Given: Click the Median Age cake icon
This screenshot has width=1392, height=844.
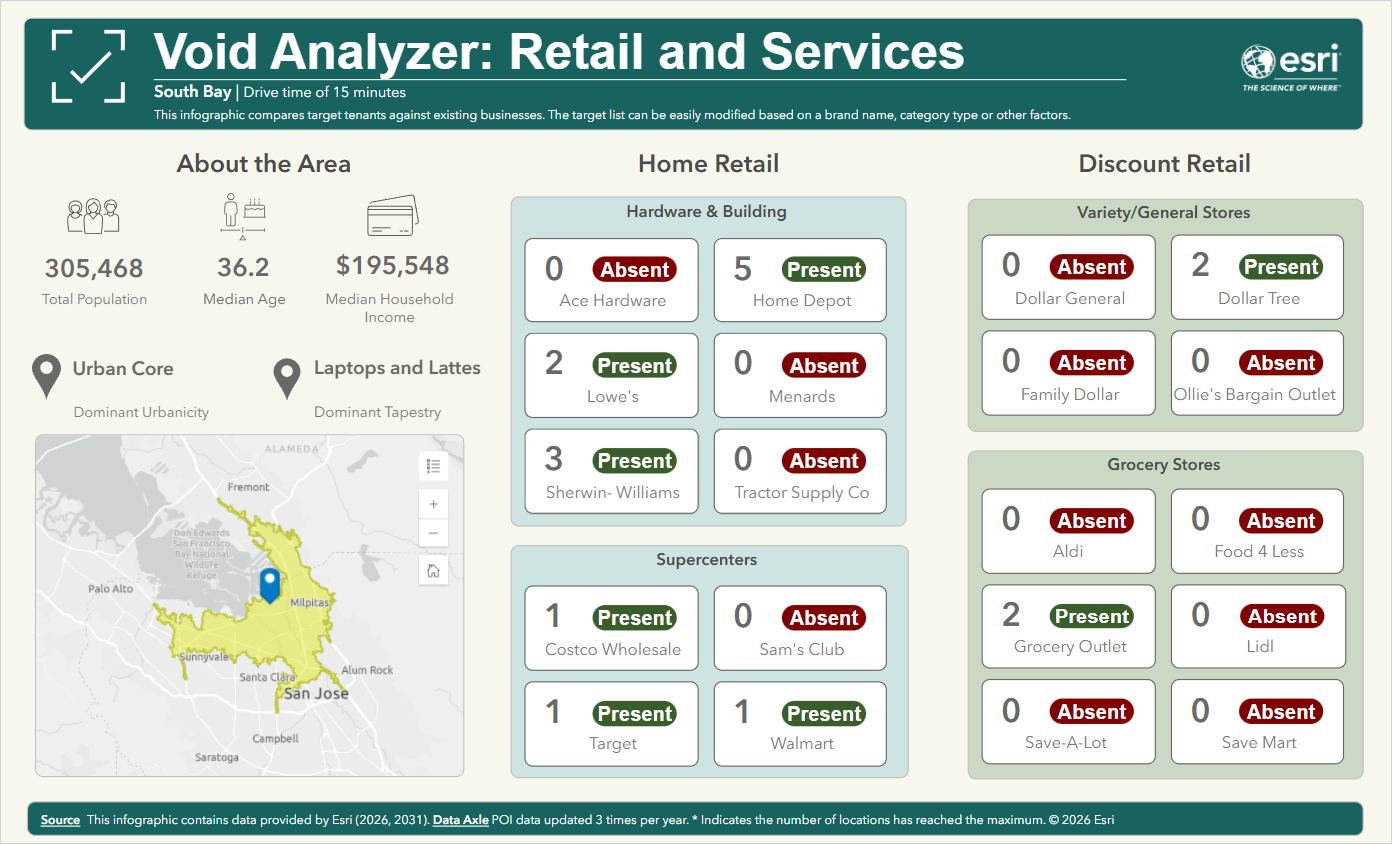Looking at the screenshot, I should 243,216.
